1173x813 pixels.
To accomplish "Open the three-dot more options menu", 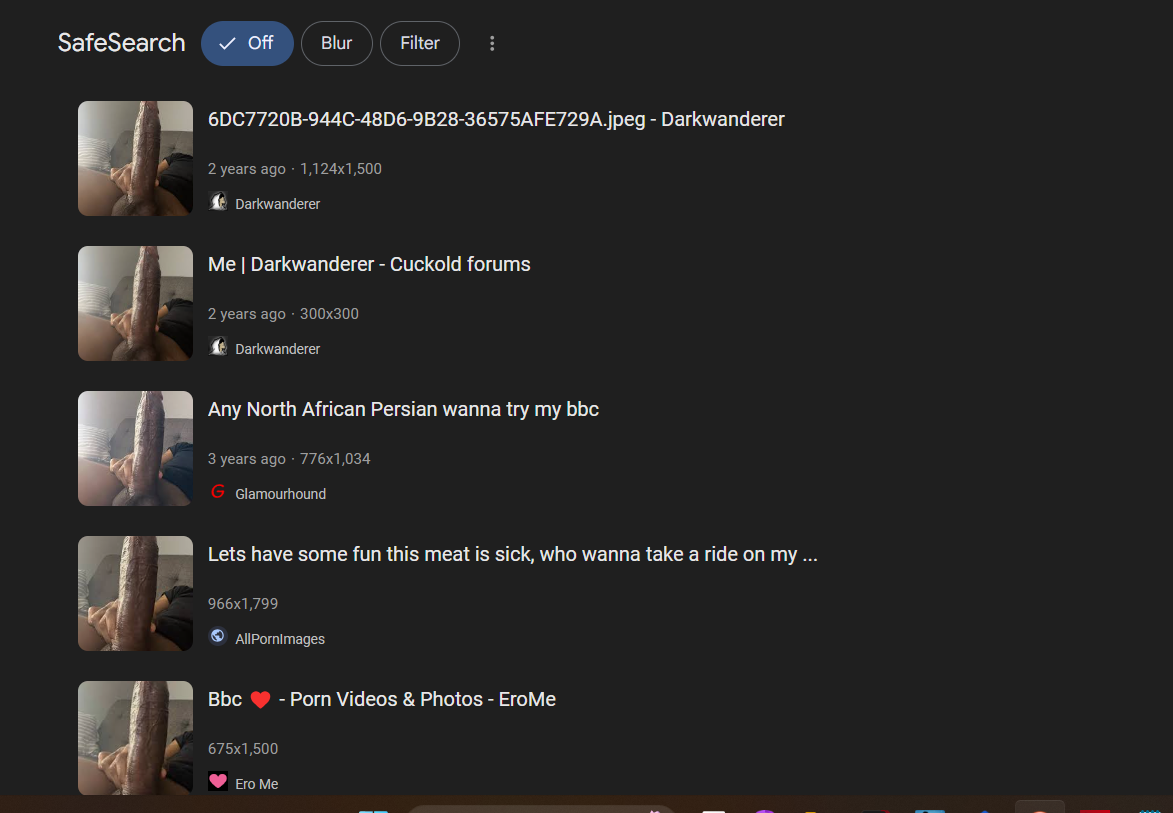I will pos(491,43).
